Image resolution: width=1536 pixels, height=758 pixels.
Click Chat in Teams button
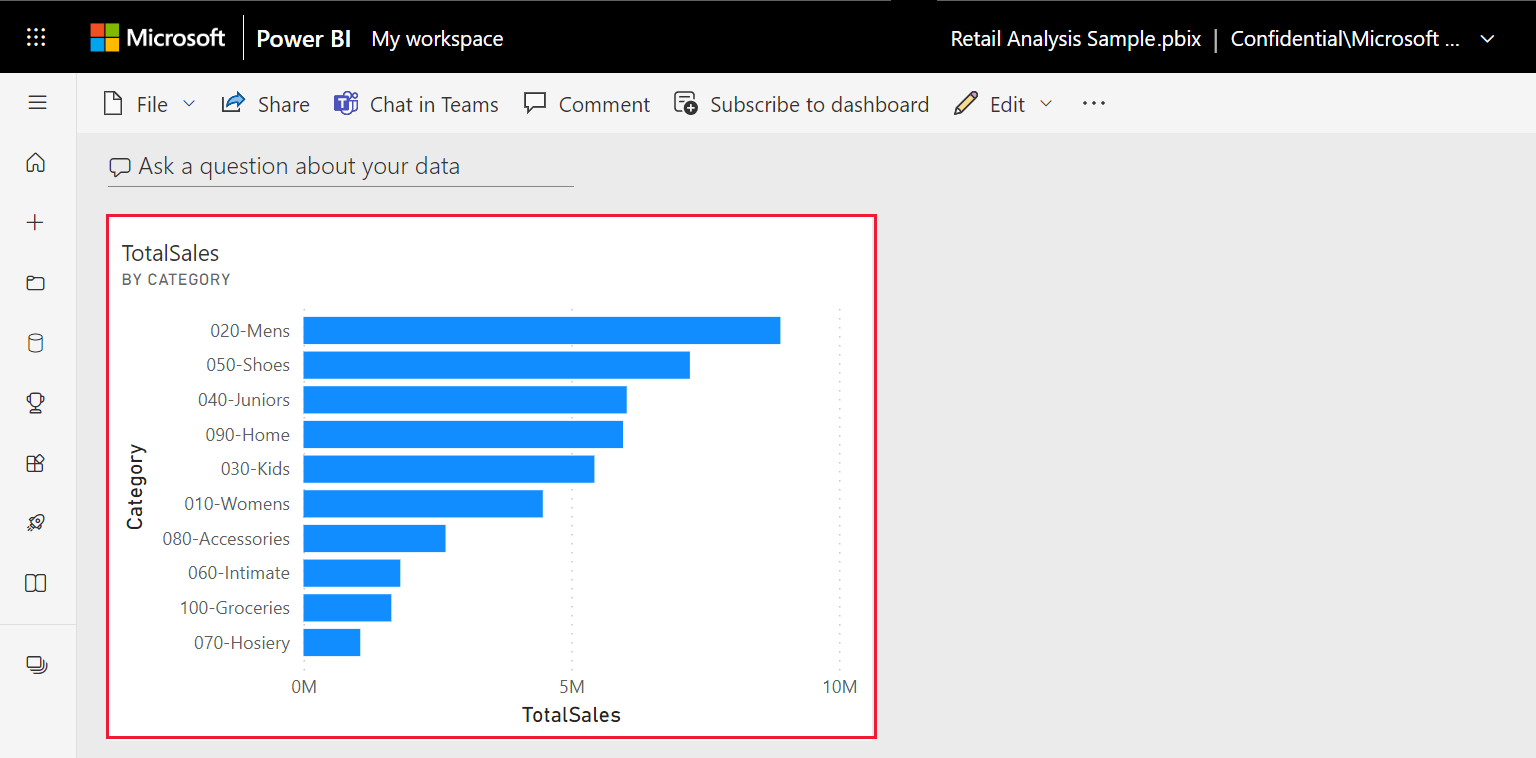pos(416,104)
